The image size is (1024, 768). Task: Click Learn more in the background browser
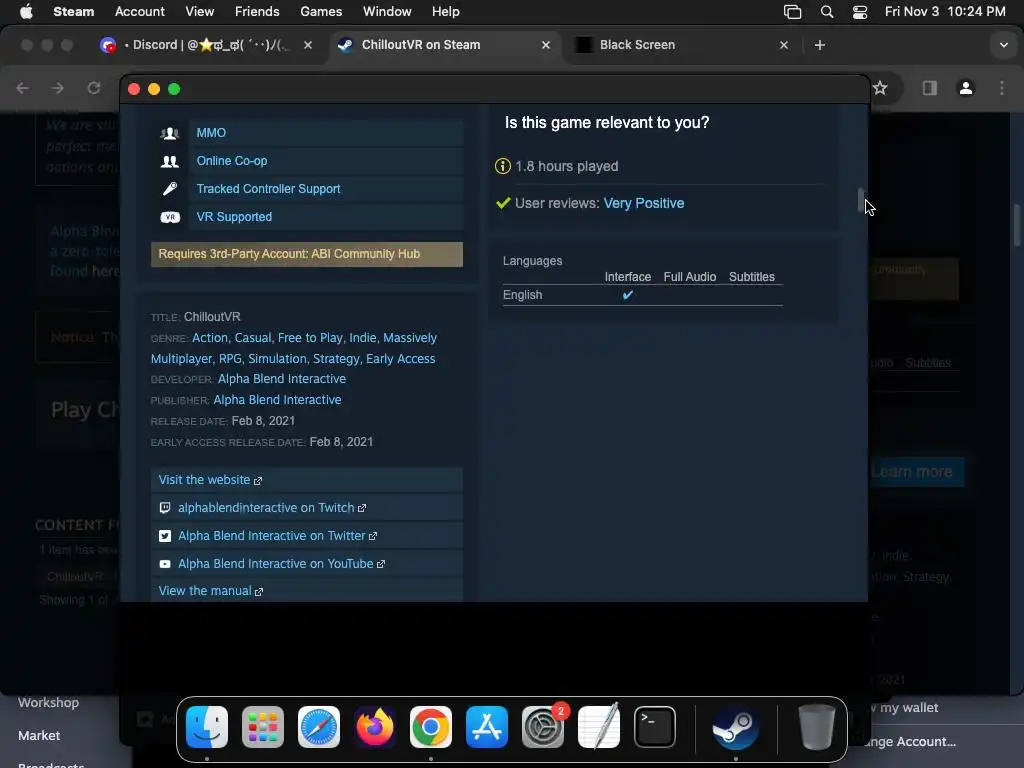pos(916,472)
